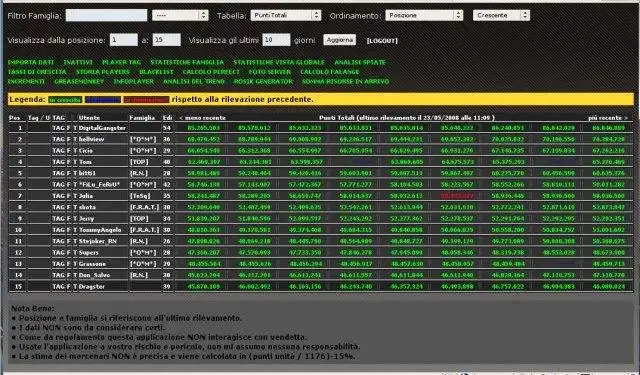Focus the Filtro Famiglia text field
The width and height of the screenshot is (640, 375).
click(x=106, y=16)
